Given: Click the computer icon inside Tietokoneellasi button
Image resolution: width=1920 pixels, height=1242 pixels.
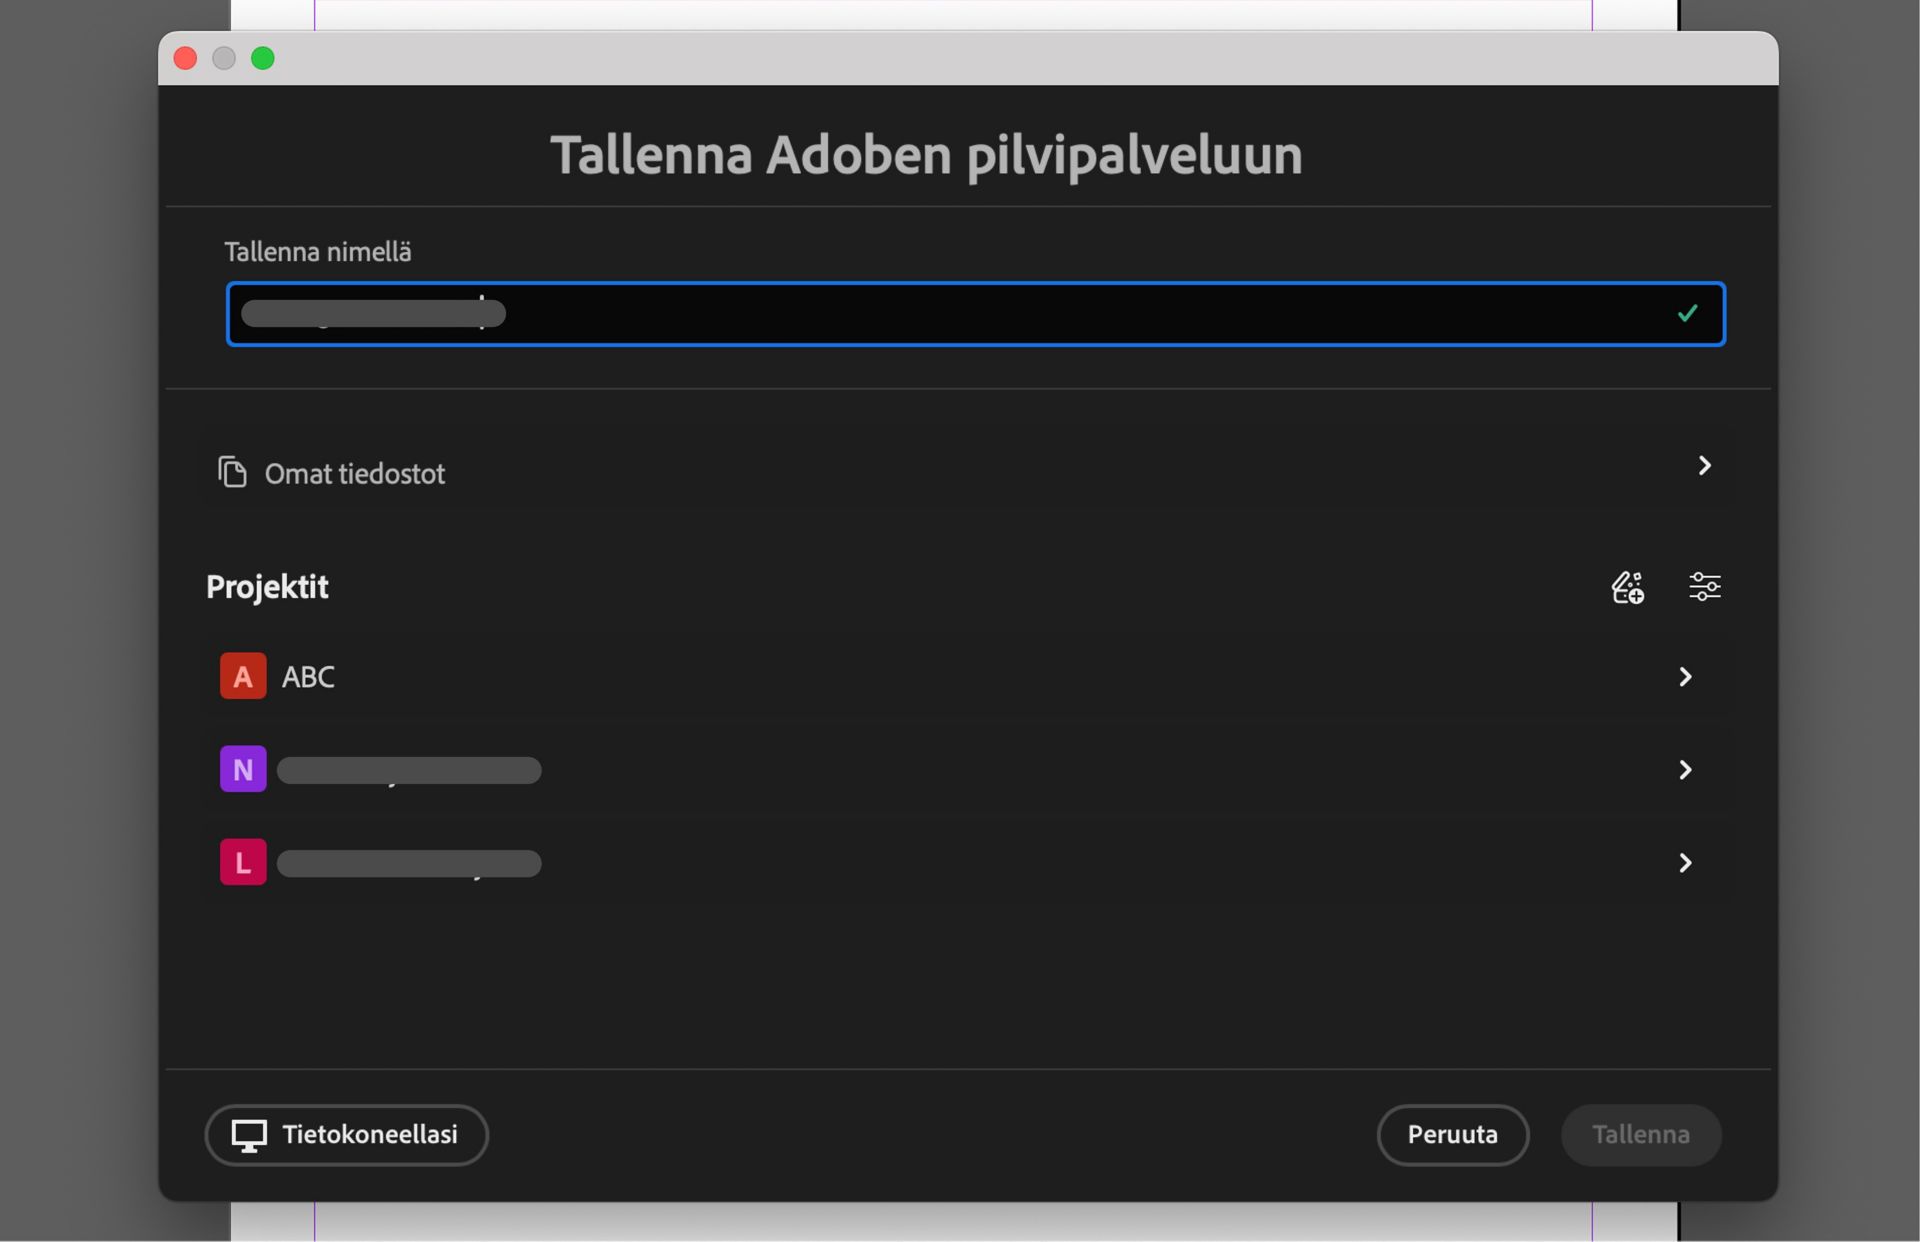Looking at the screenshot, I should click(x=249, y=1136).
